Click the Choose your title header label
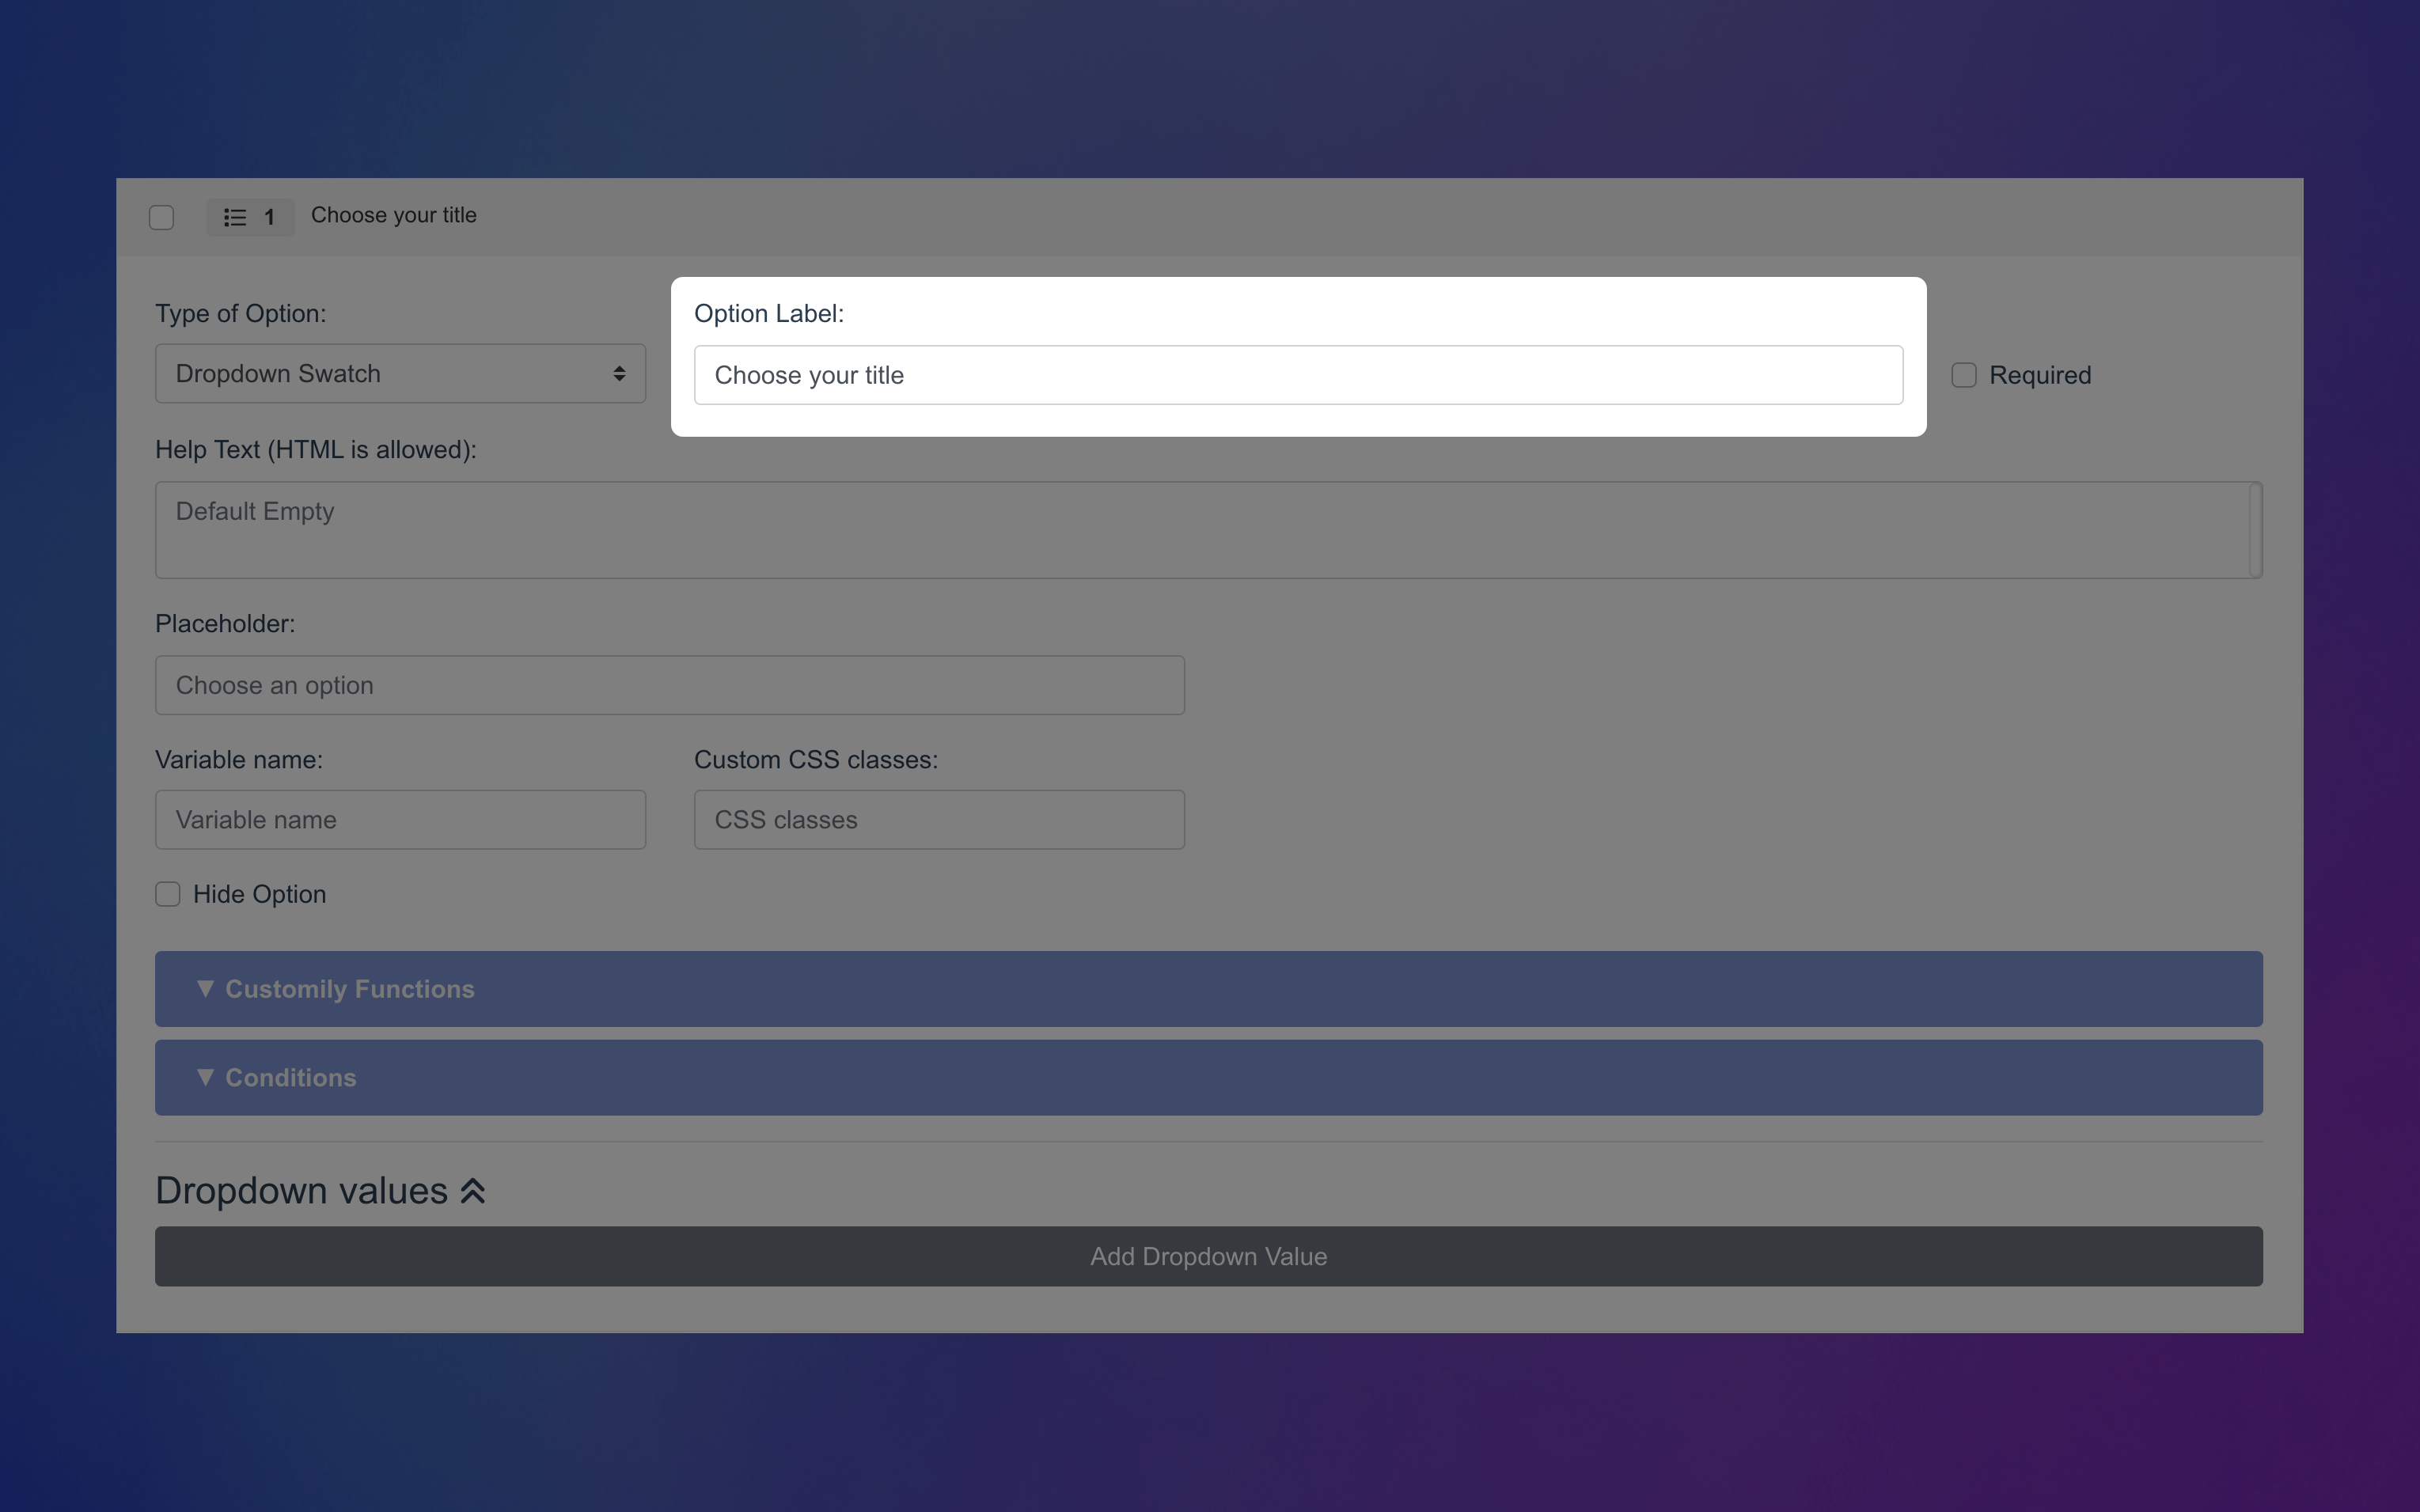This screenshot has width=2420, height=1512. (x=393, y=215)
